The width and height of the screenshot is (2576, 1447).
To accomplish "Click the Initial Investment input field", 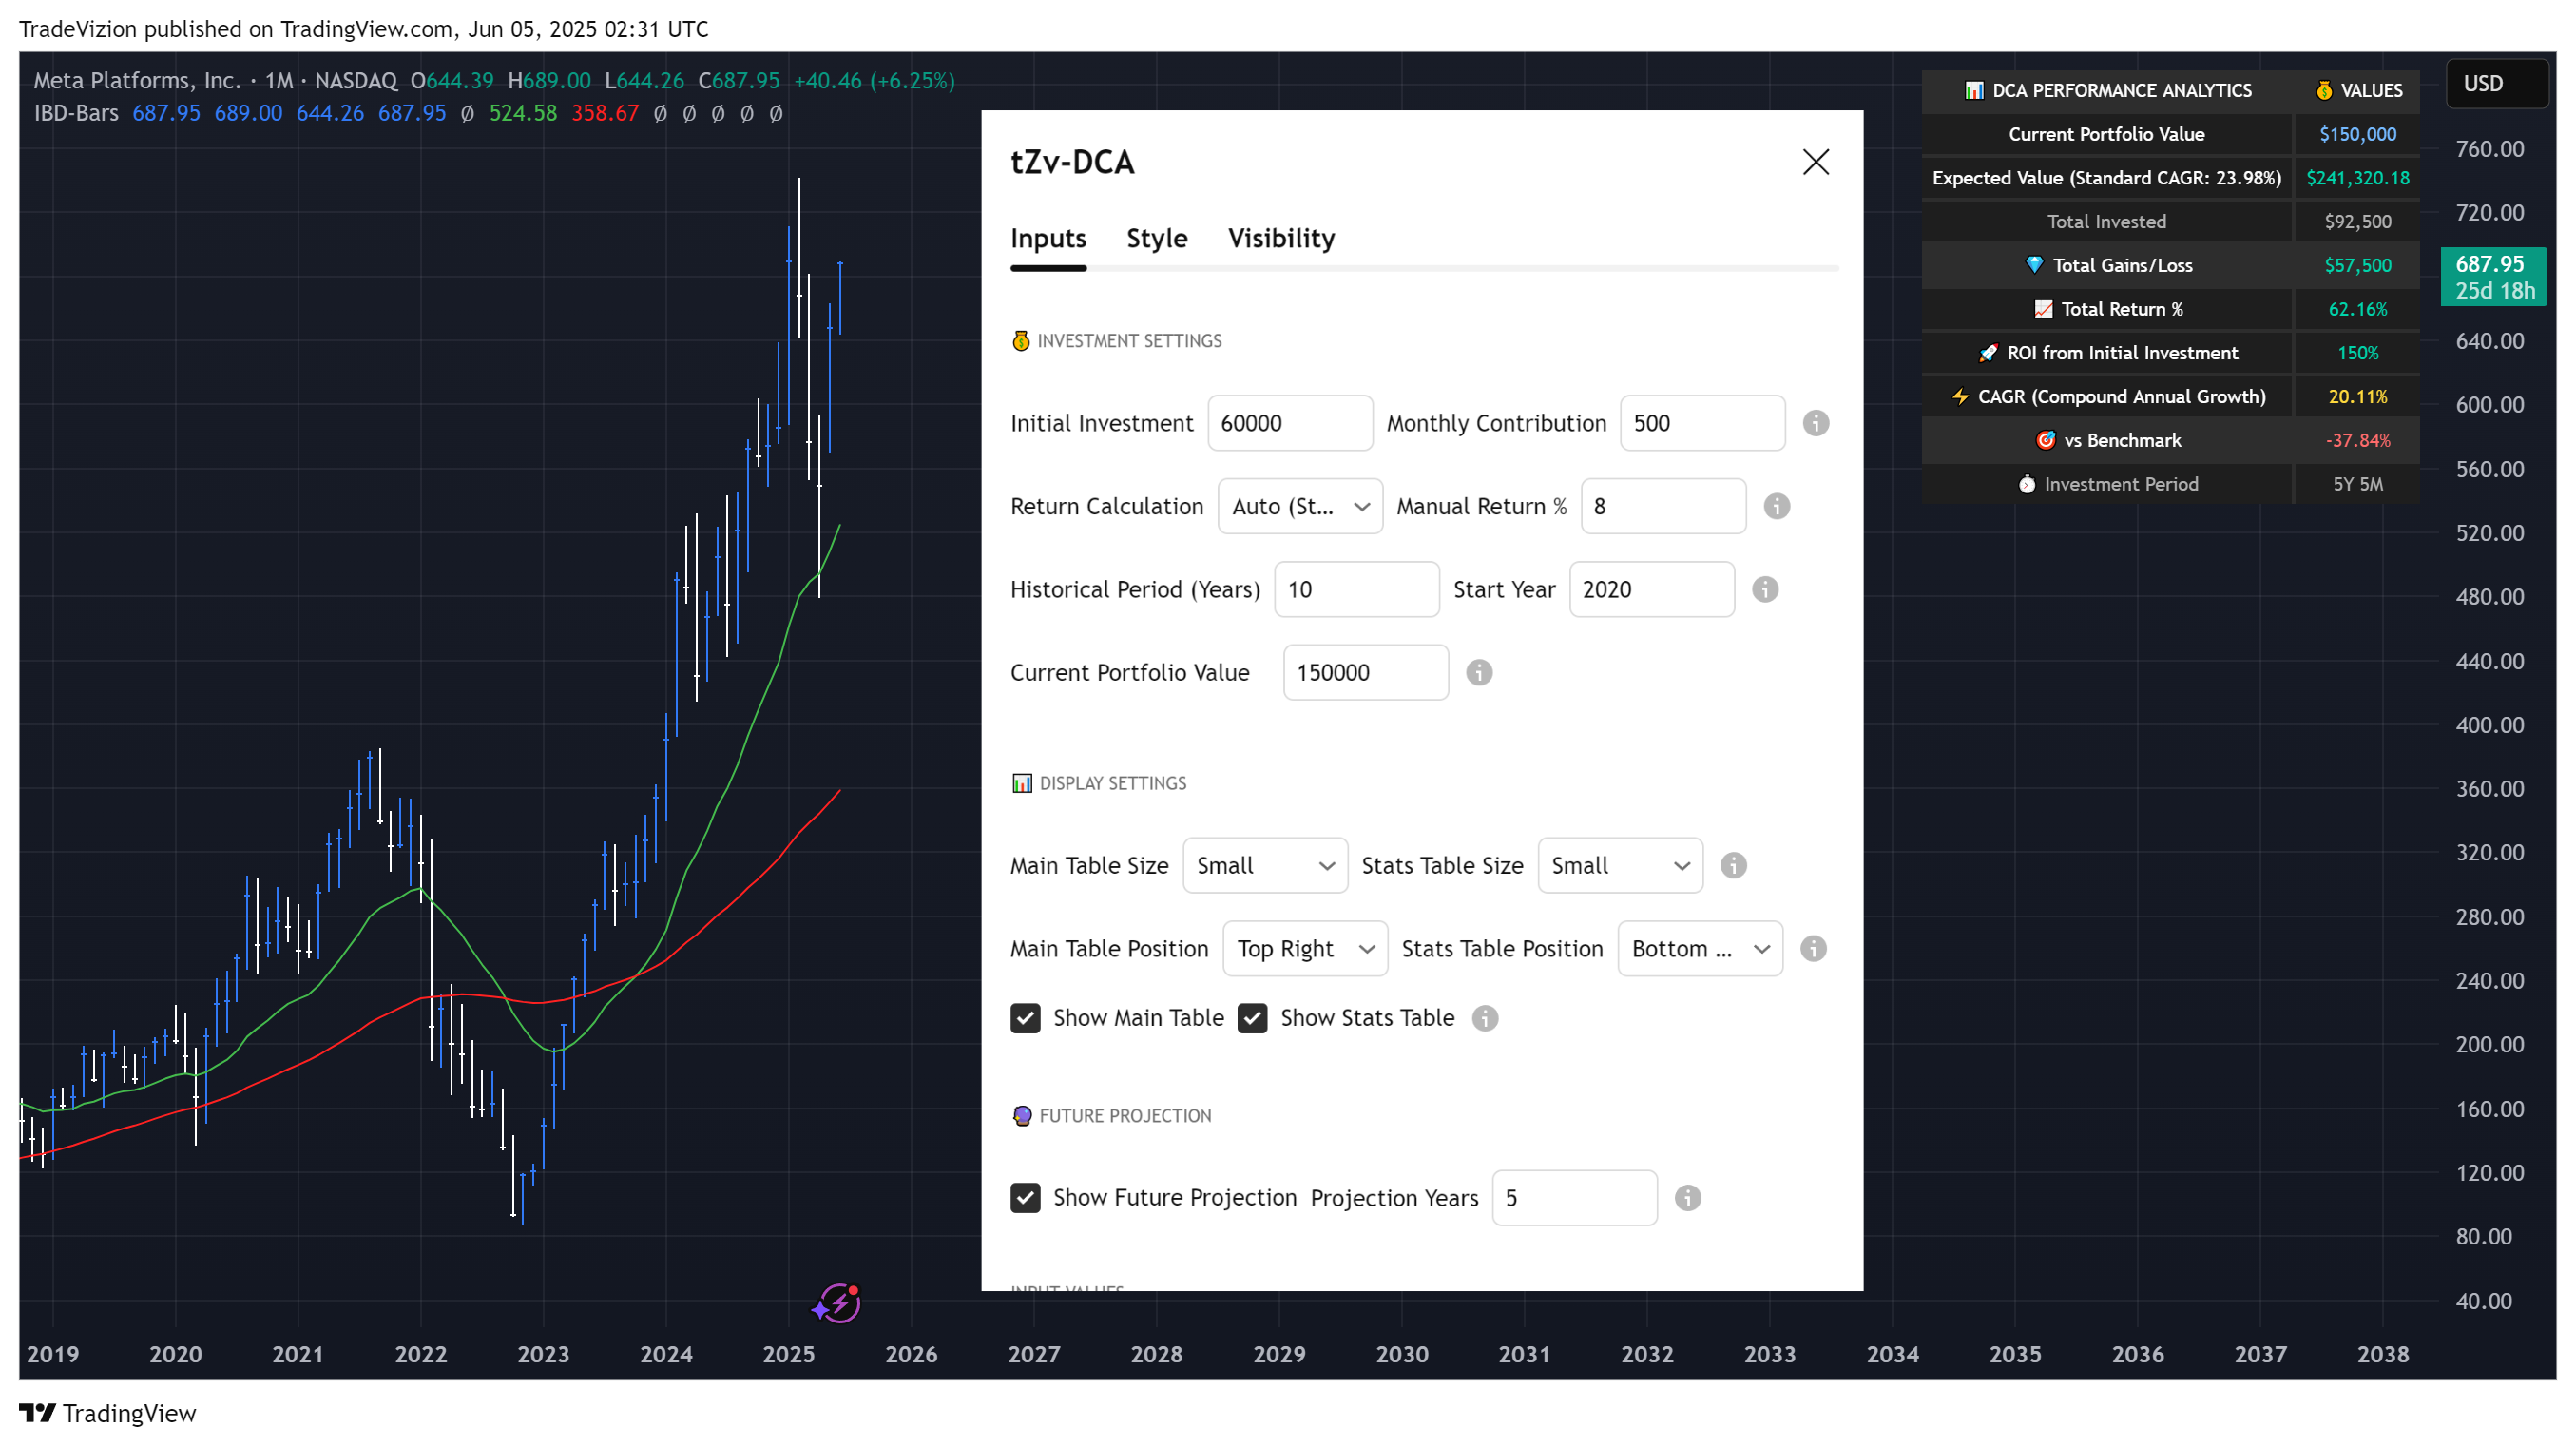I will coord(1289,423).
